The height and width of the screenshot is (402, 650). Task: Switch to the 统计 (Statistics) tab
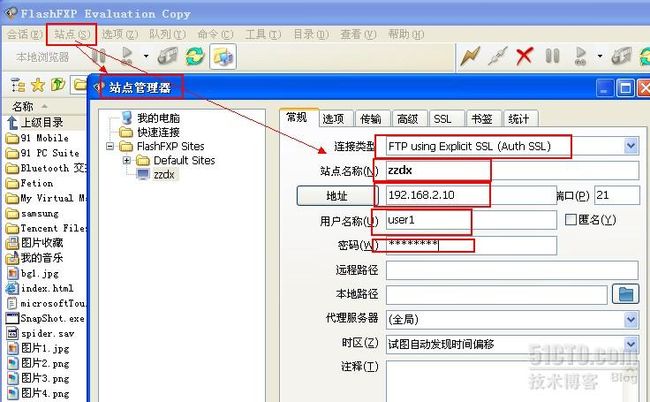coord(519,119)
